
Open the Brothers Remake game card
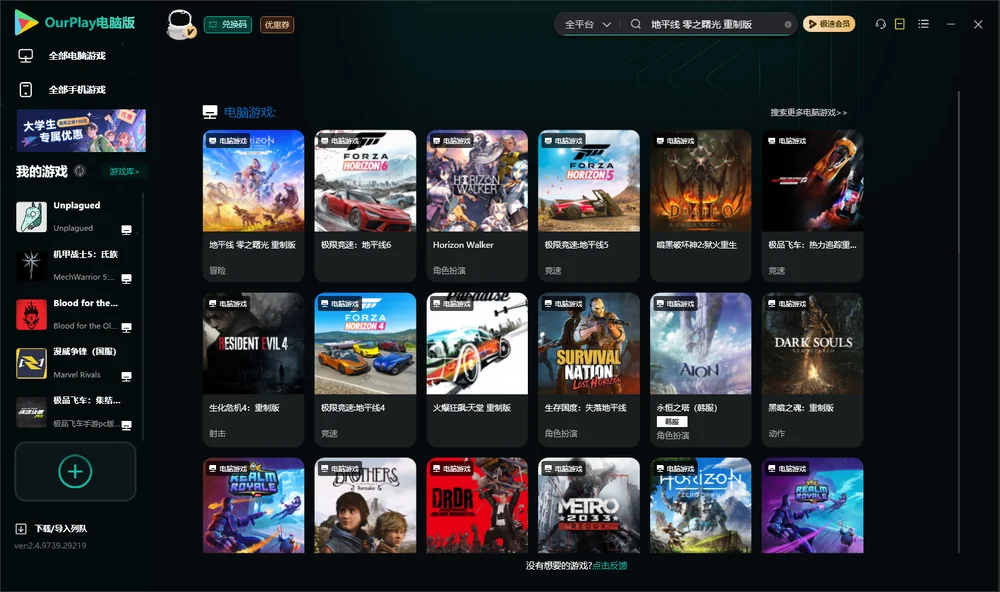click(x=365, y=505)
